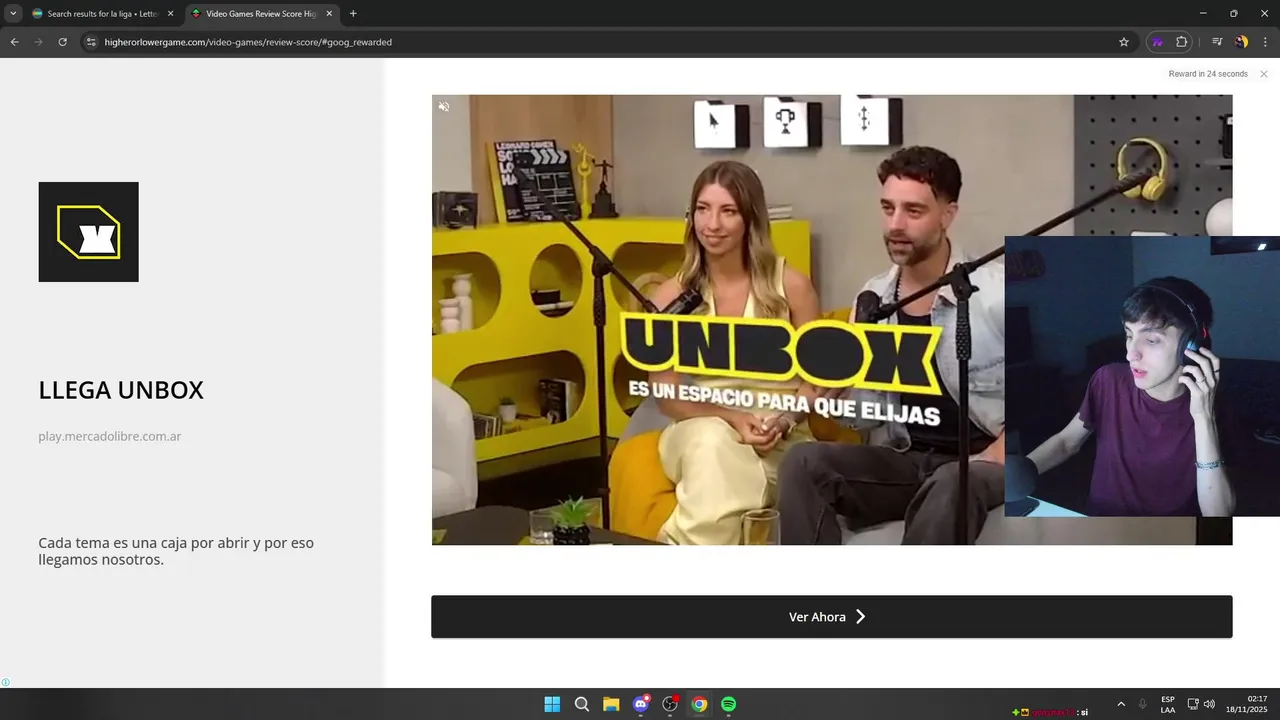Click the Ver Ahora button
The width and height of the screenshot is (1280, 720).
[832, 617]
